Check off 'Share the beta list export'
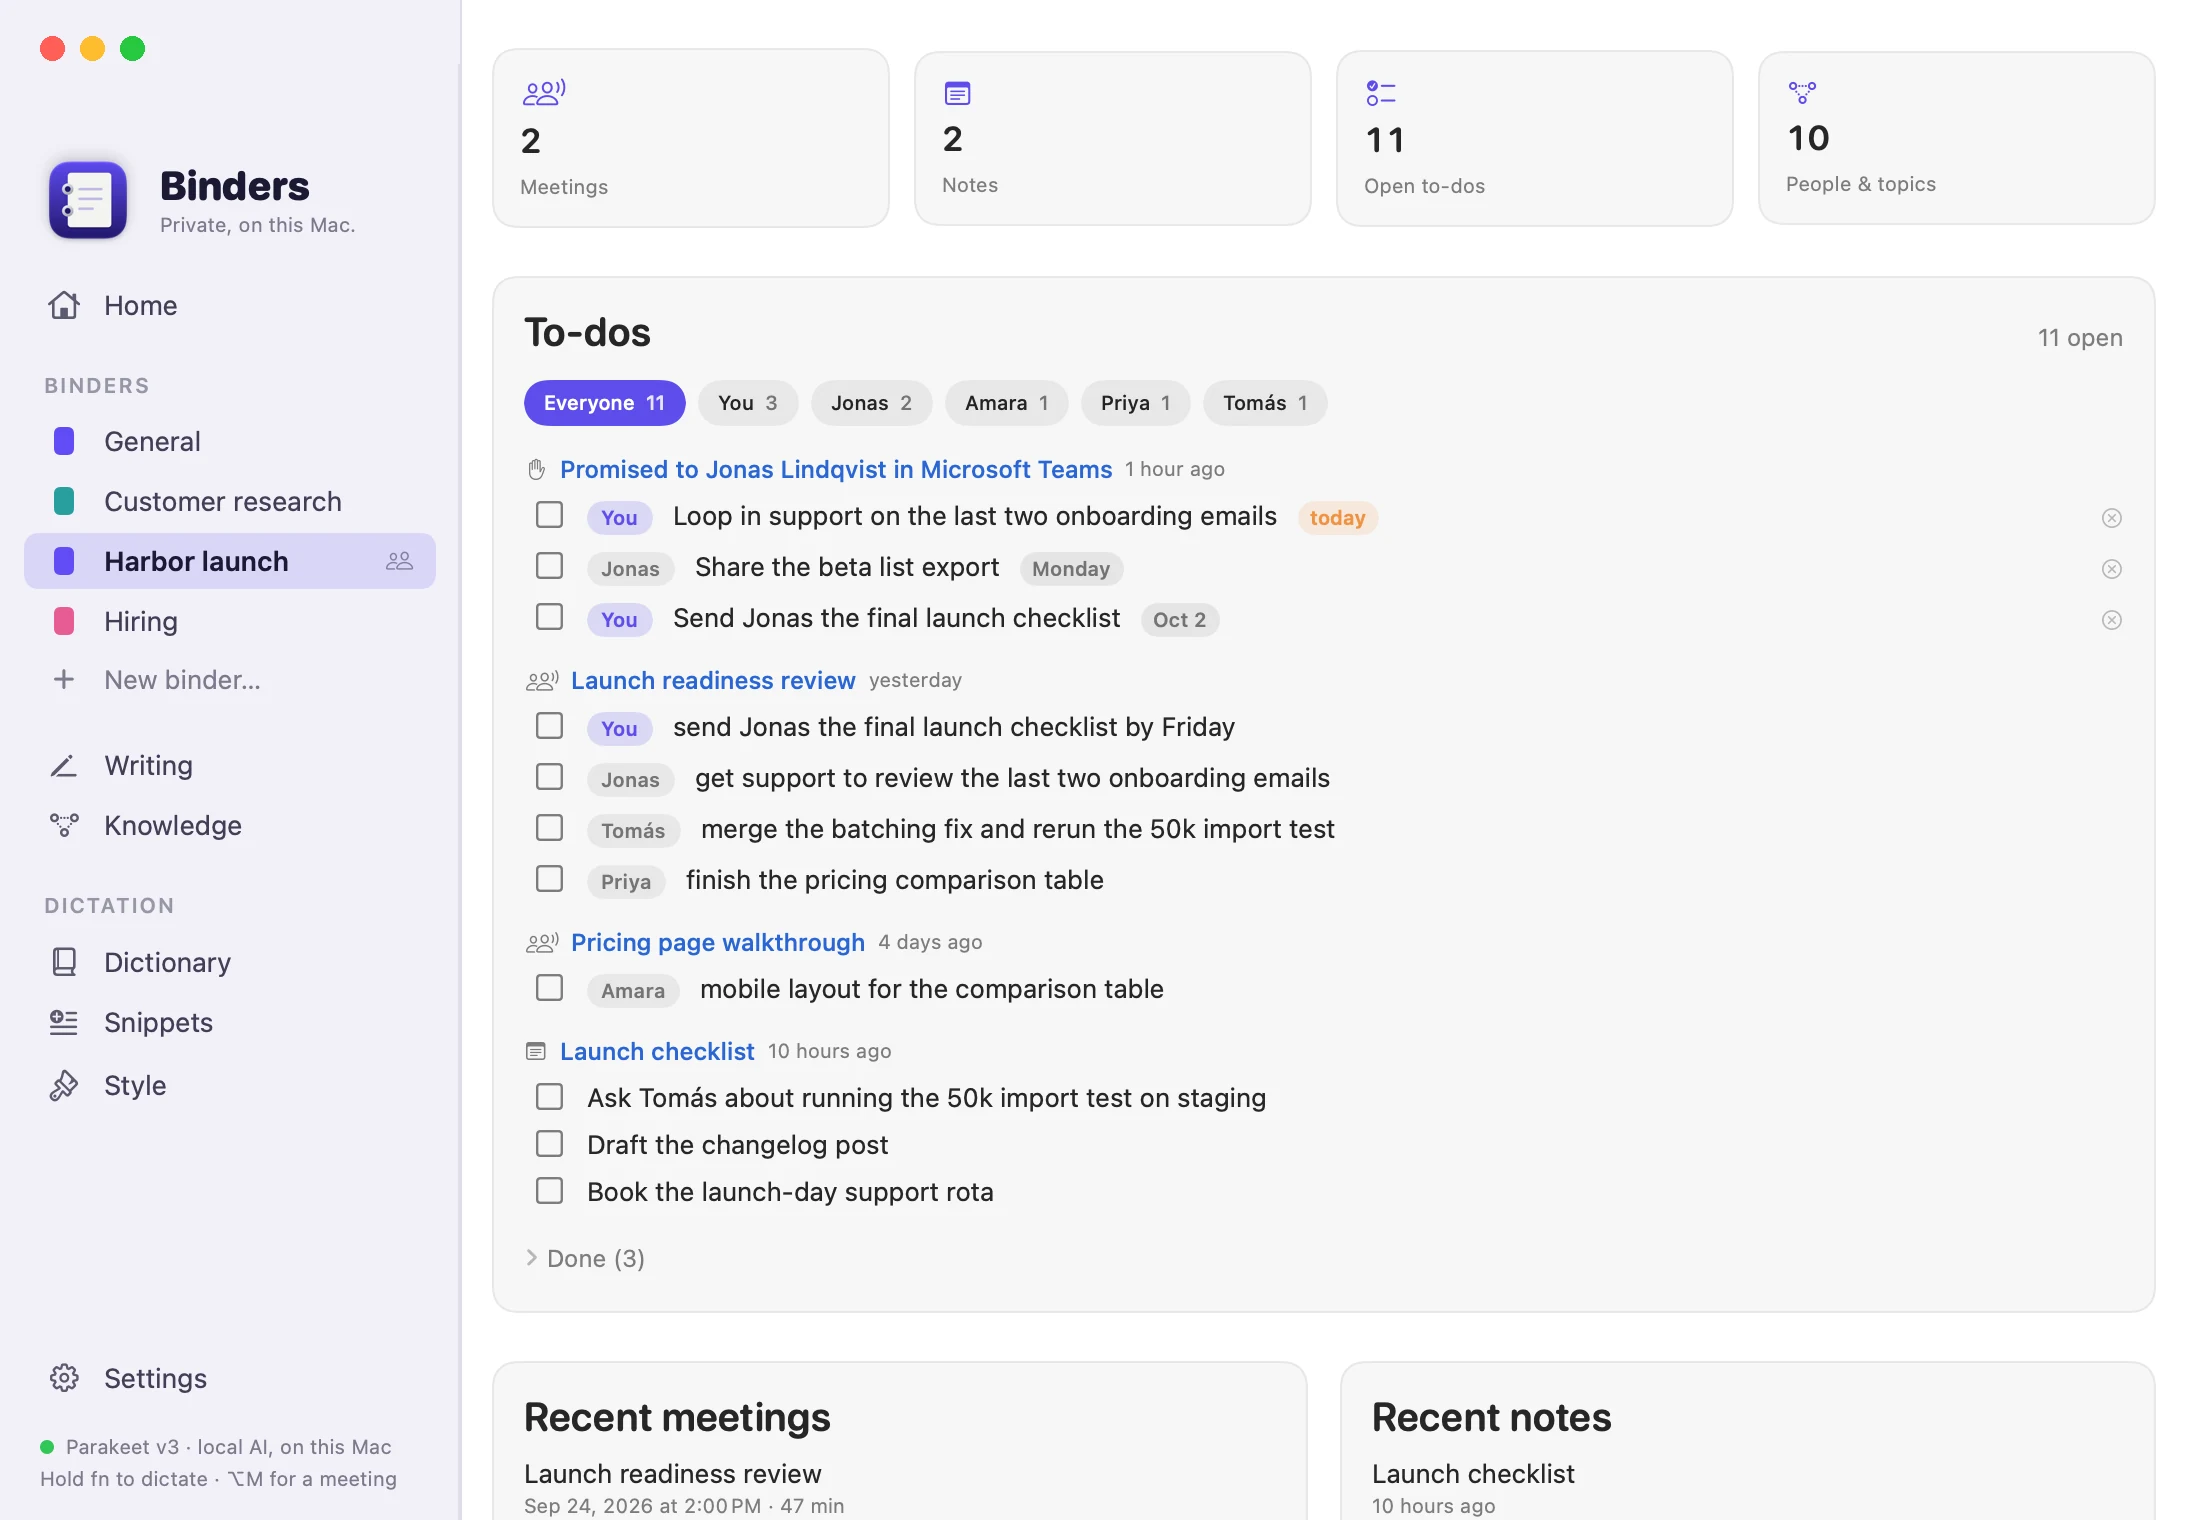 pyautogui.click(x=549, y=566)
